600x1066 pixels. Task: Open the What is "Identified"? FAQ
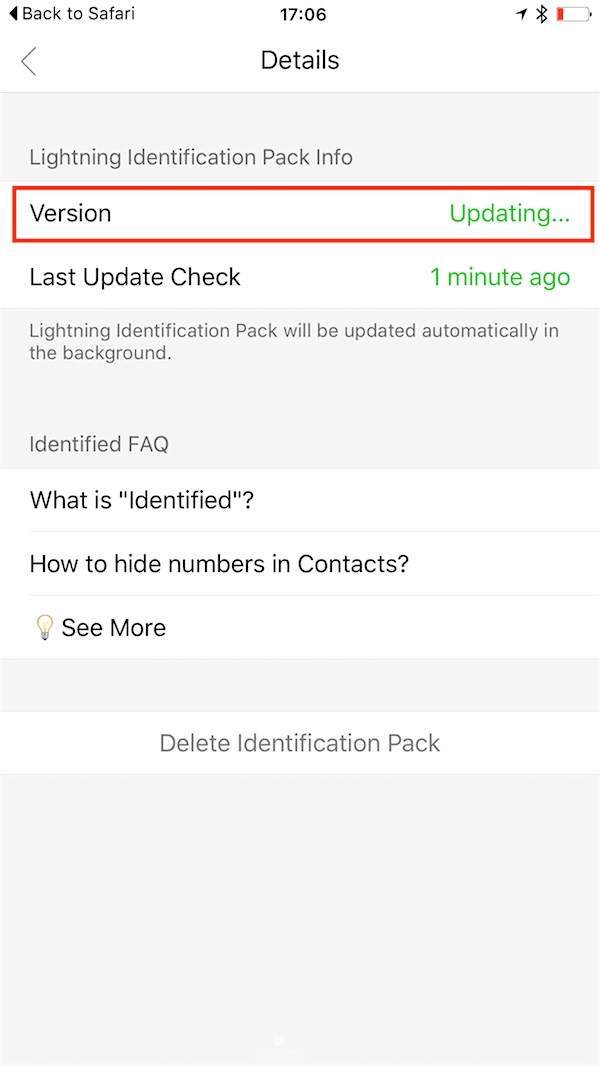142,499
